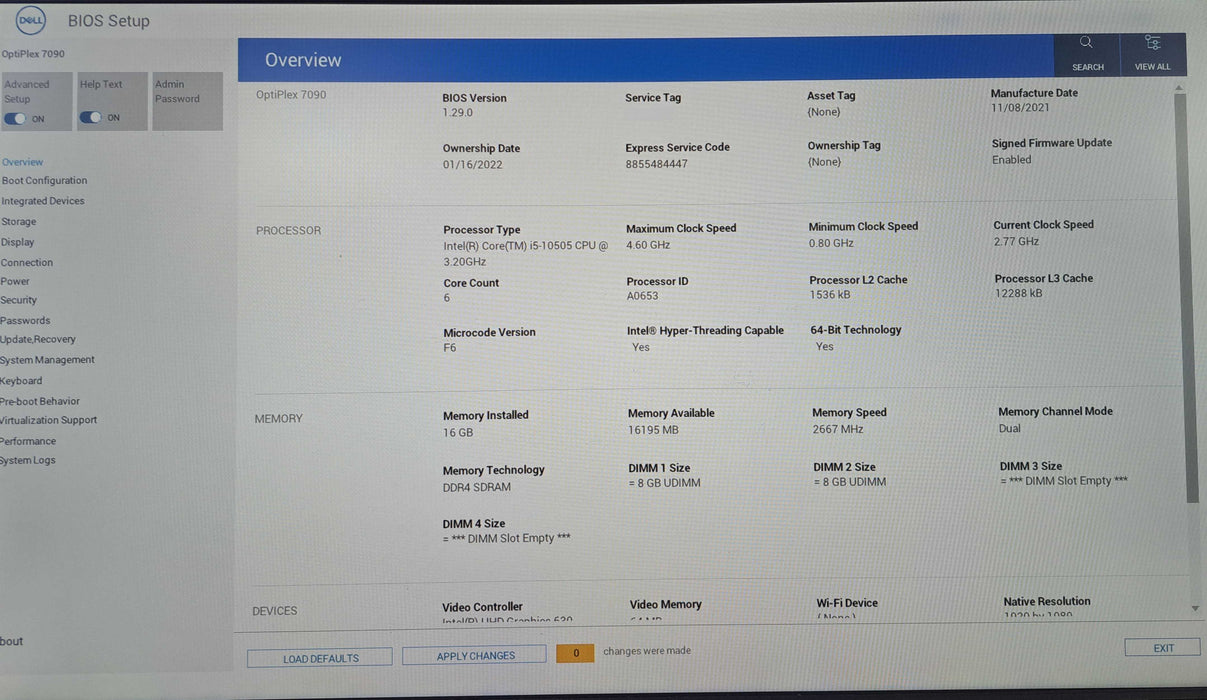Open Boot Configuration section
The image size is (1207, 700).
[44, 181]
